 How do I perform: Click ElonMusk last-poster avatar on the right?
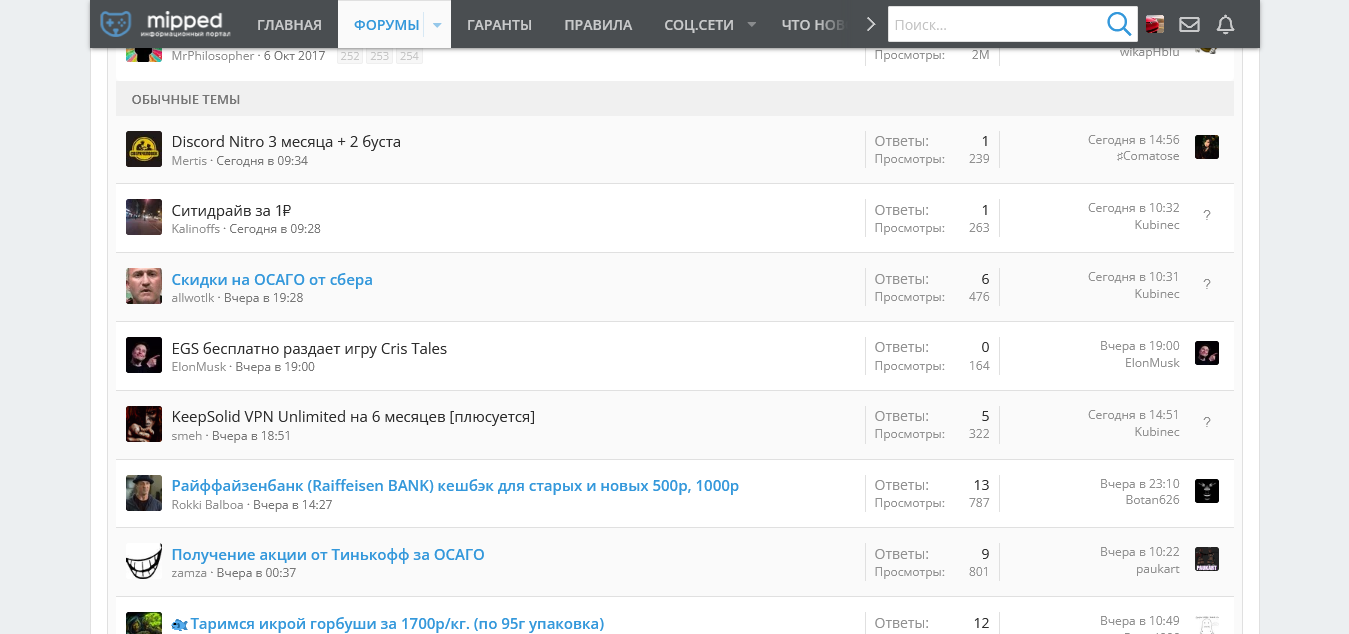[1207, 353]
